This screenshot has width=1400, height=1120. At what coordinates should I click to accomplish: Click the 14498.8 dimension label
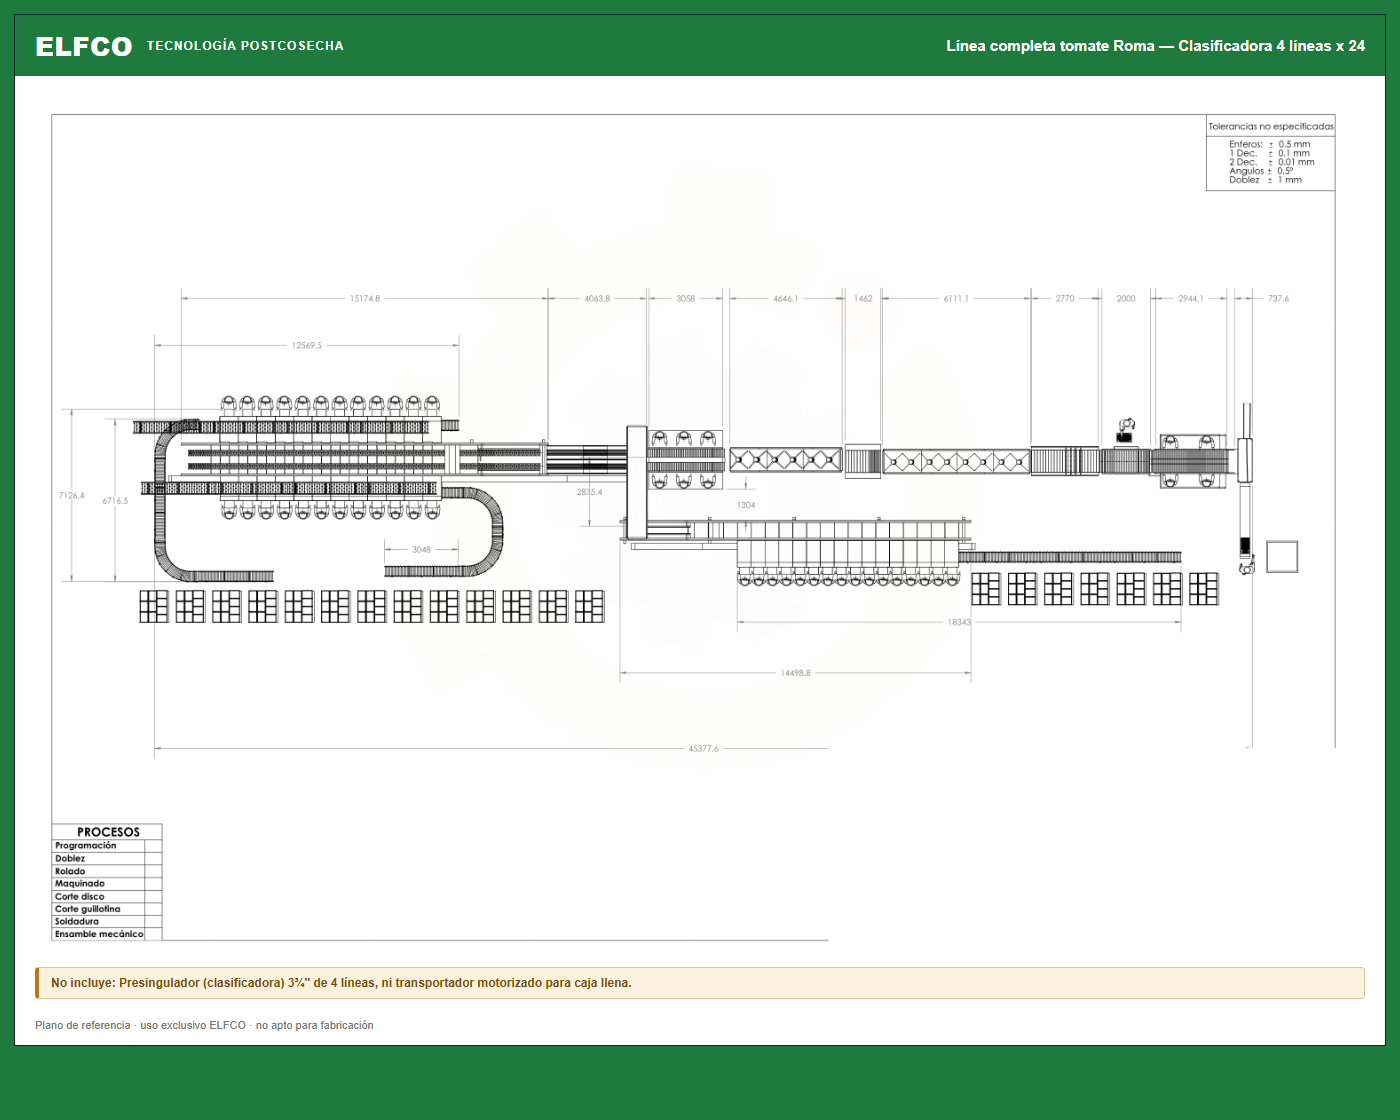(x=796, y=673)
